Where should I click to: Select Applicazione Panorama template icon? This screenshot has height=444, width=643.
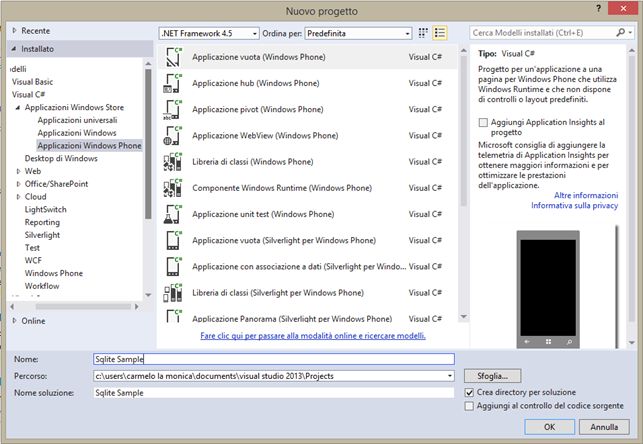(x=173, y=316)
